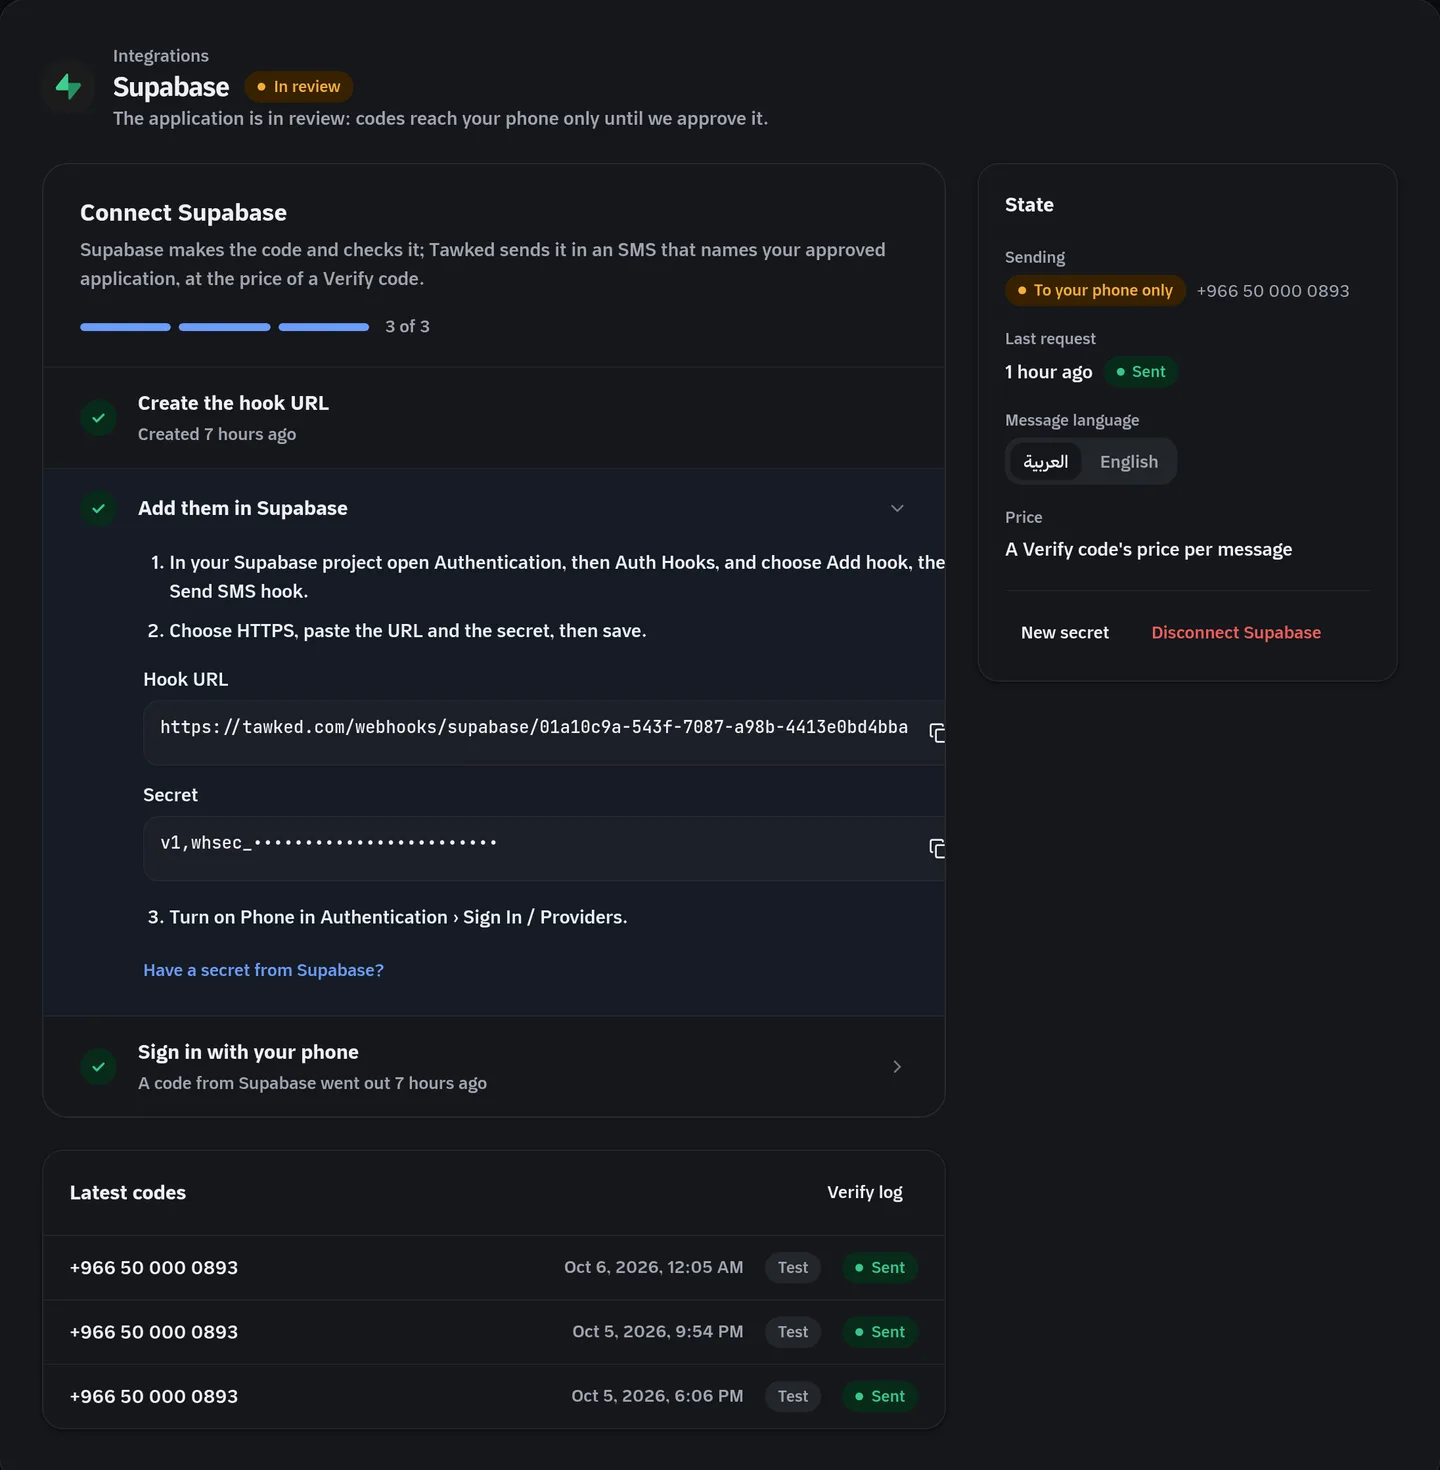1440x1470 pixels.
Task: Click the checkmark beside Create the hook URL
Action: click(x=98, y=418)
